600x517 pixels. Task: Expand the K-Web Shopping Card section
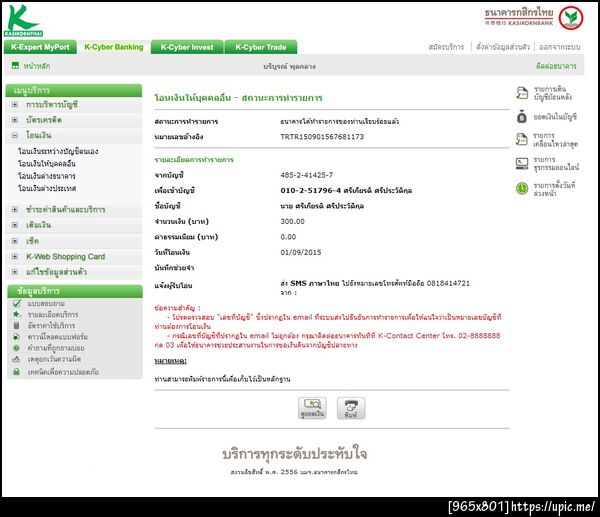click(15, 256)
